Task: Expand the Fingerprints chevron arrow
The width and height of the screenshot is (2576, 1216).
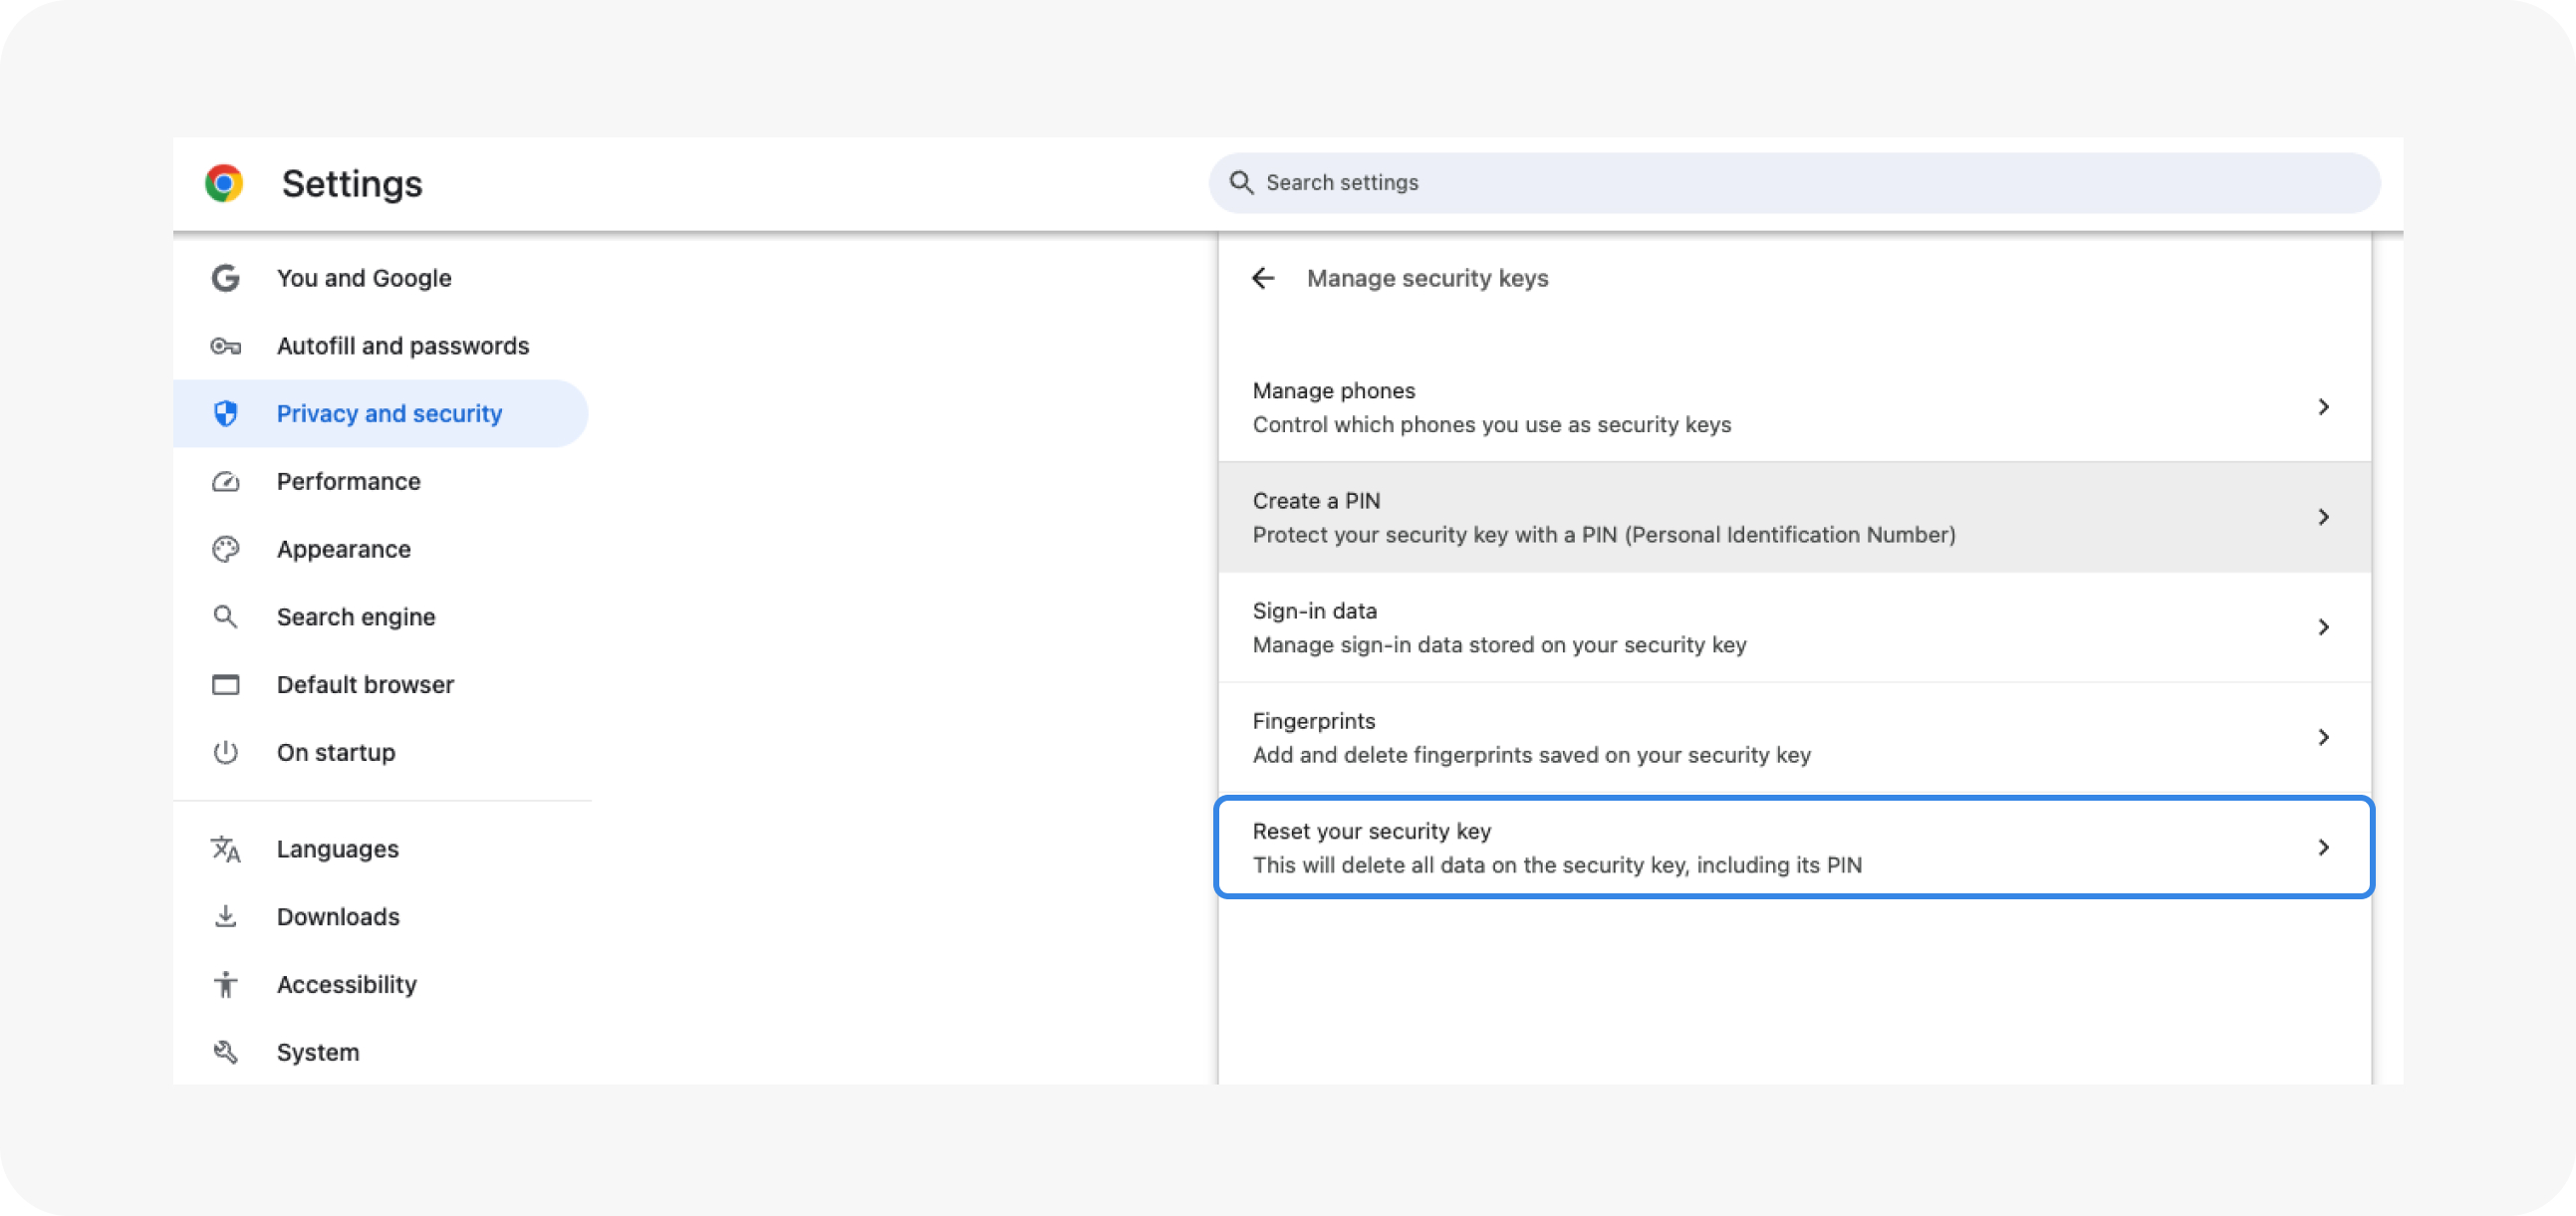Action: 2322,737
